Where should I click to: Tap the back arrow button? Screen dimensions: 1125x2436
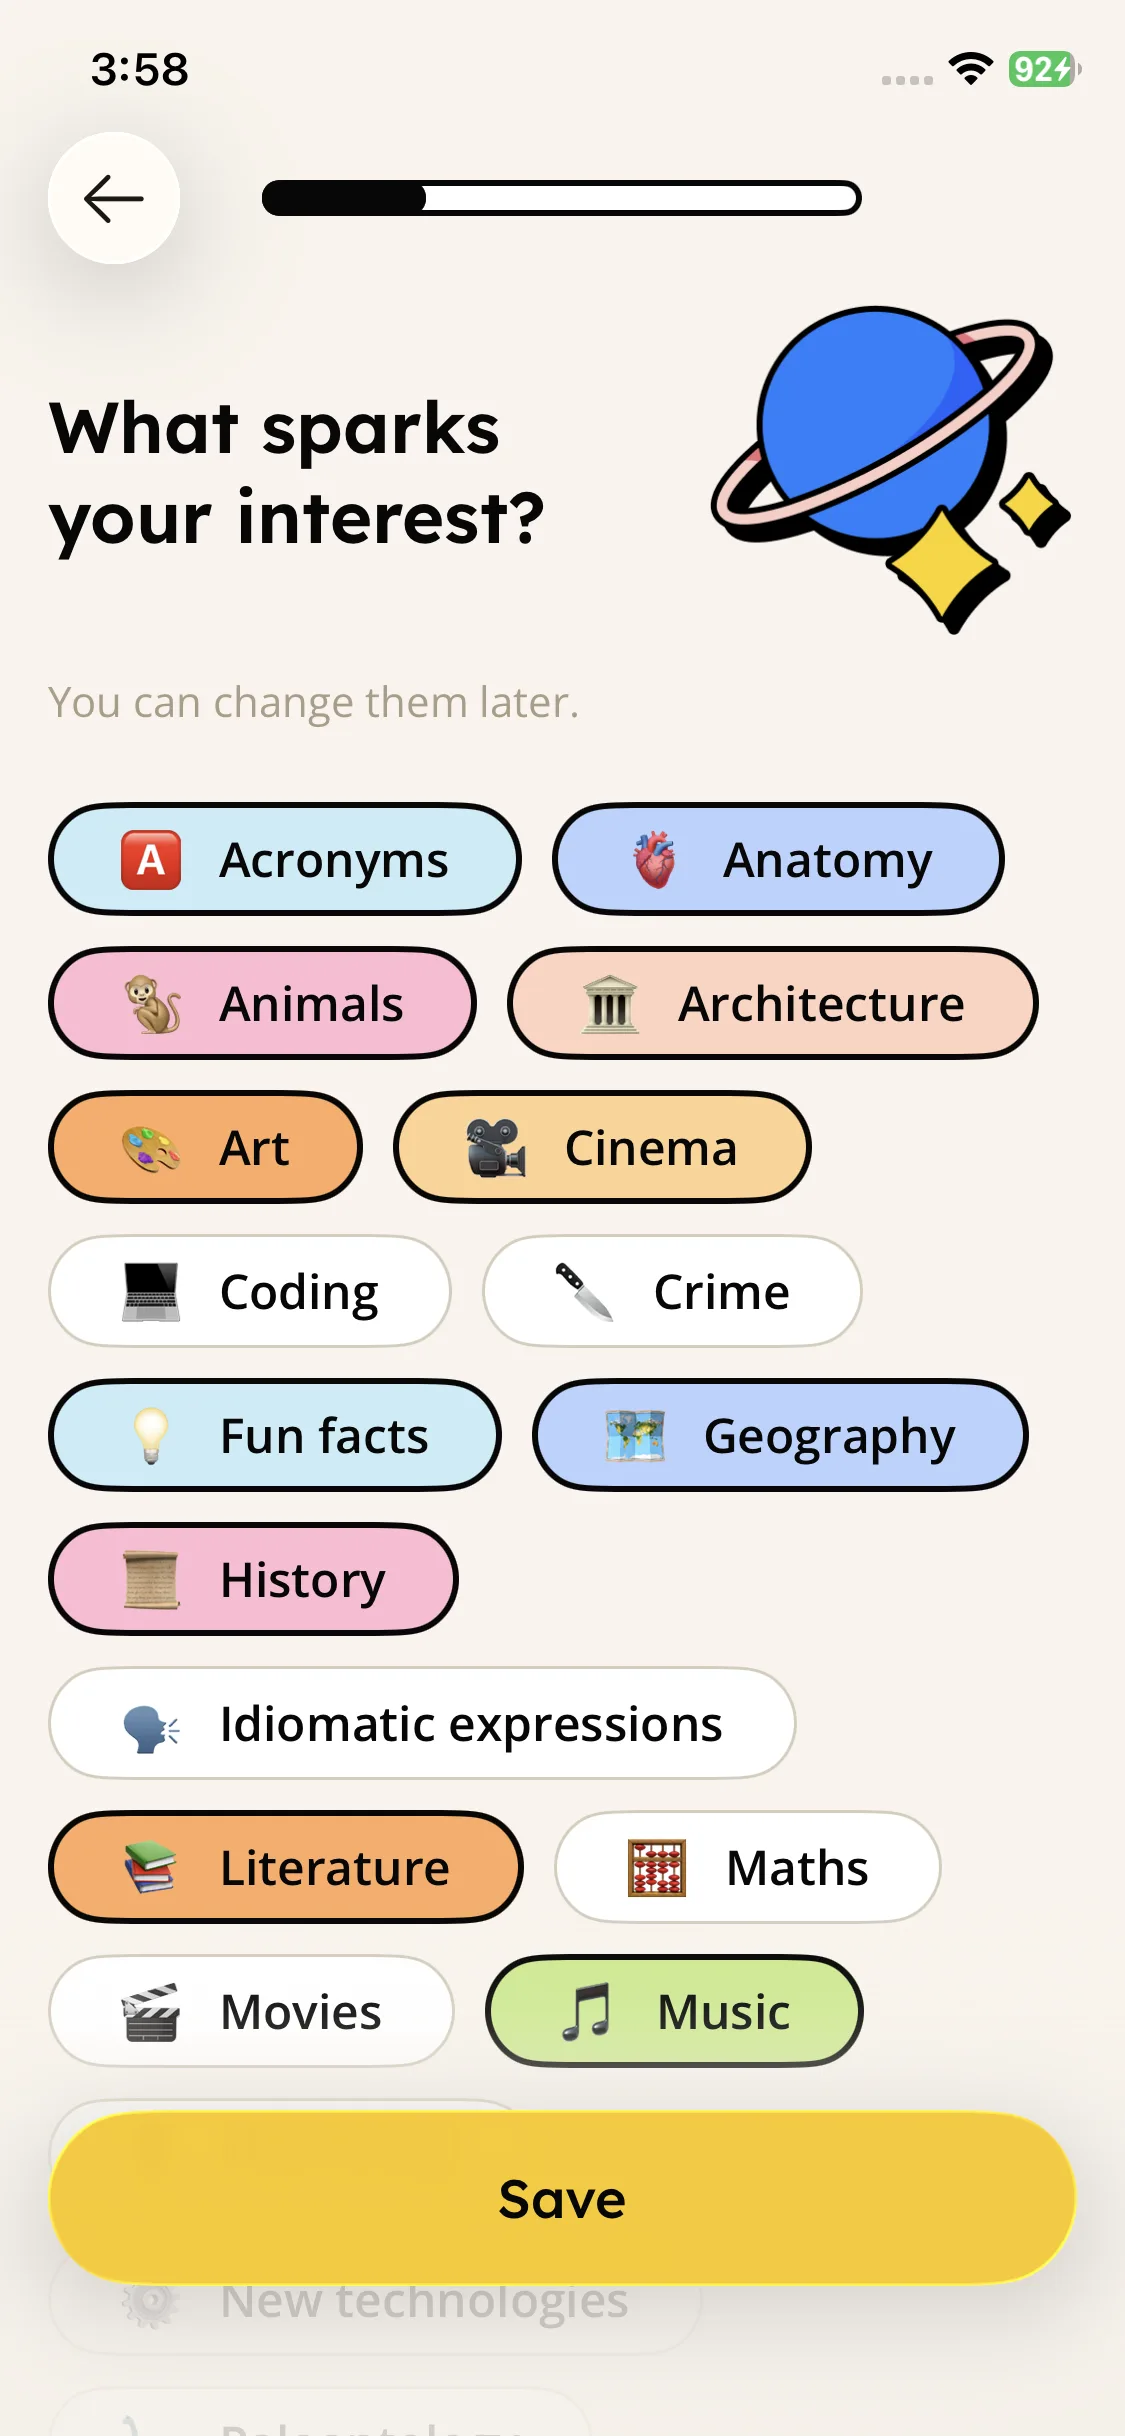tap(114, 198)
